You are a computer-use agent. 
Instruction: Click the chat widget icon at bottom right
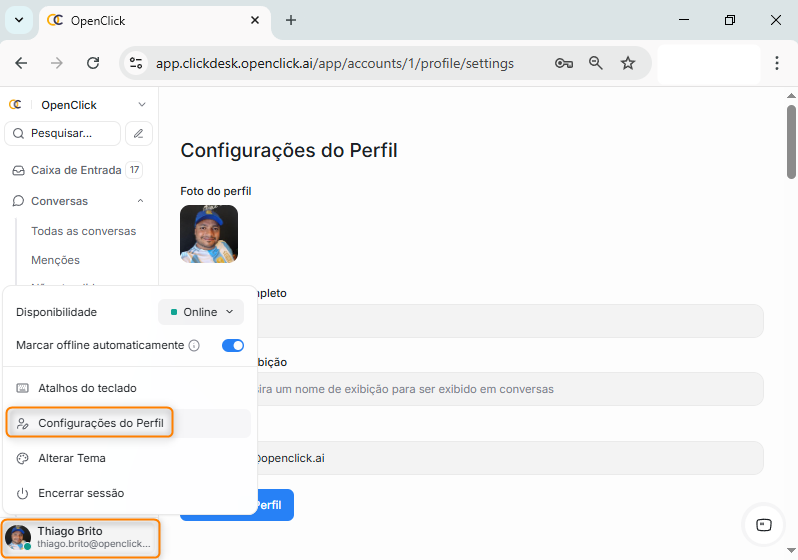coord(764,525)
